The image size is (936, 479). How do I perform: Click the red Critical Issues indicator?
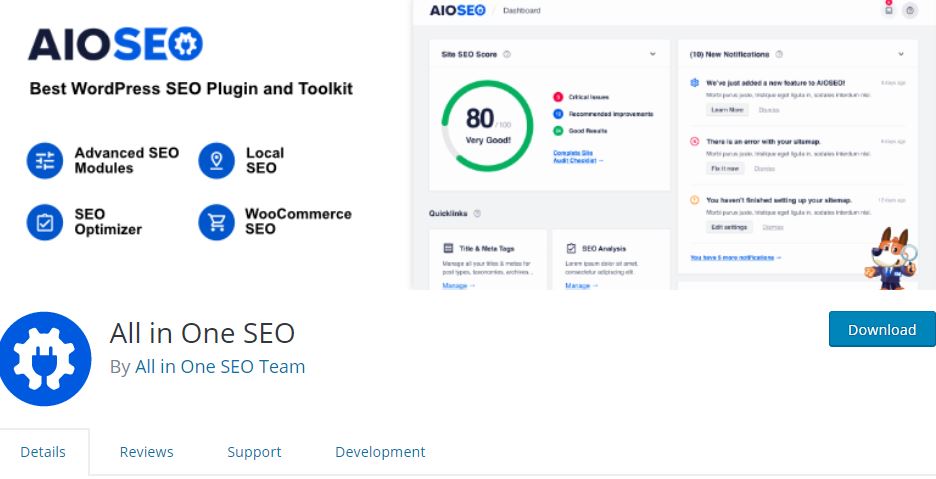[x=558, y=97]
